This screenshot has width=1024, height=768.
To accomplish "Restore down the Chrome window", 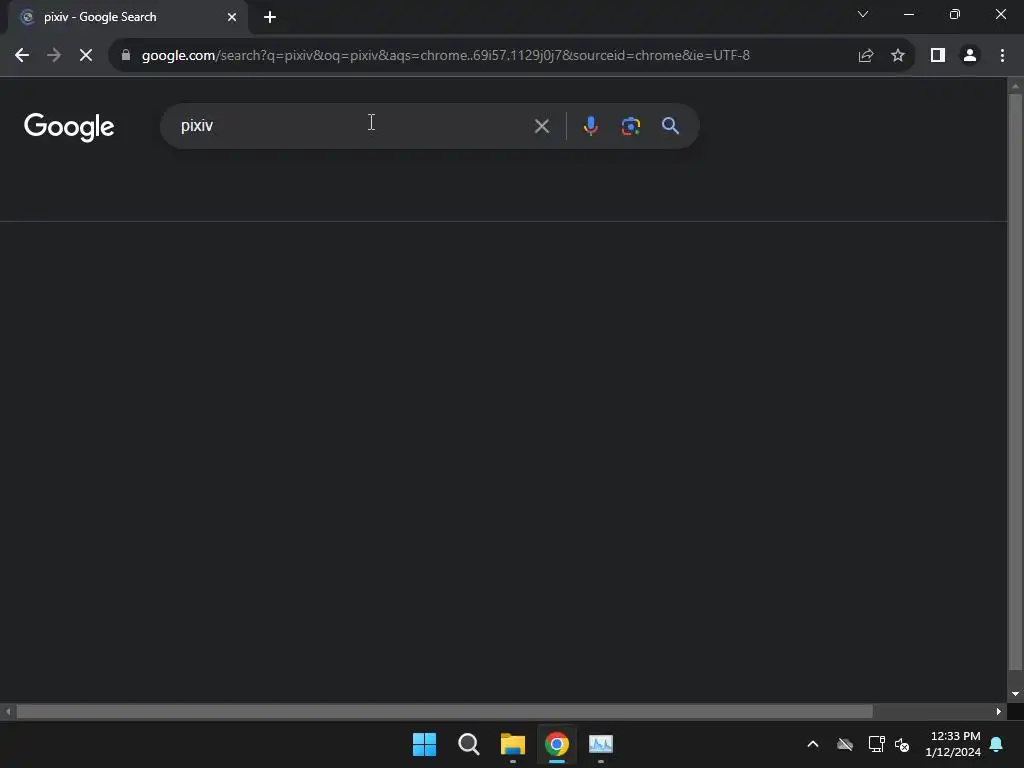I will 955,14.
